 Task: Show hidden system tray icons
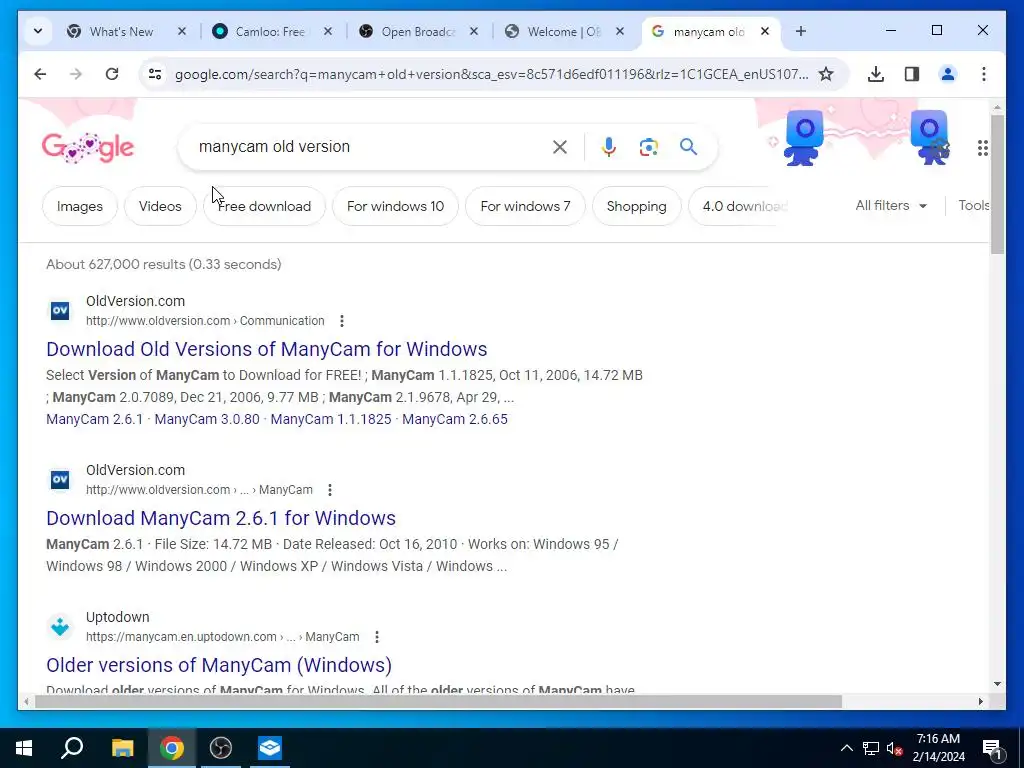(x=846, y=748)
